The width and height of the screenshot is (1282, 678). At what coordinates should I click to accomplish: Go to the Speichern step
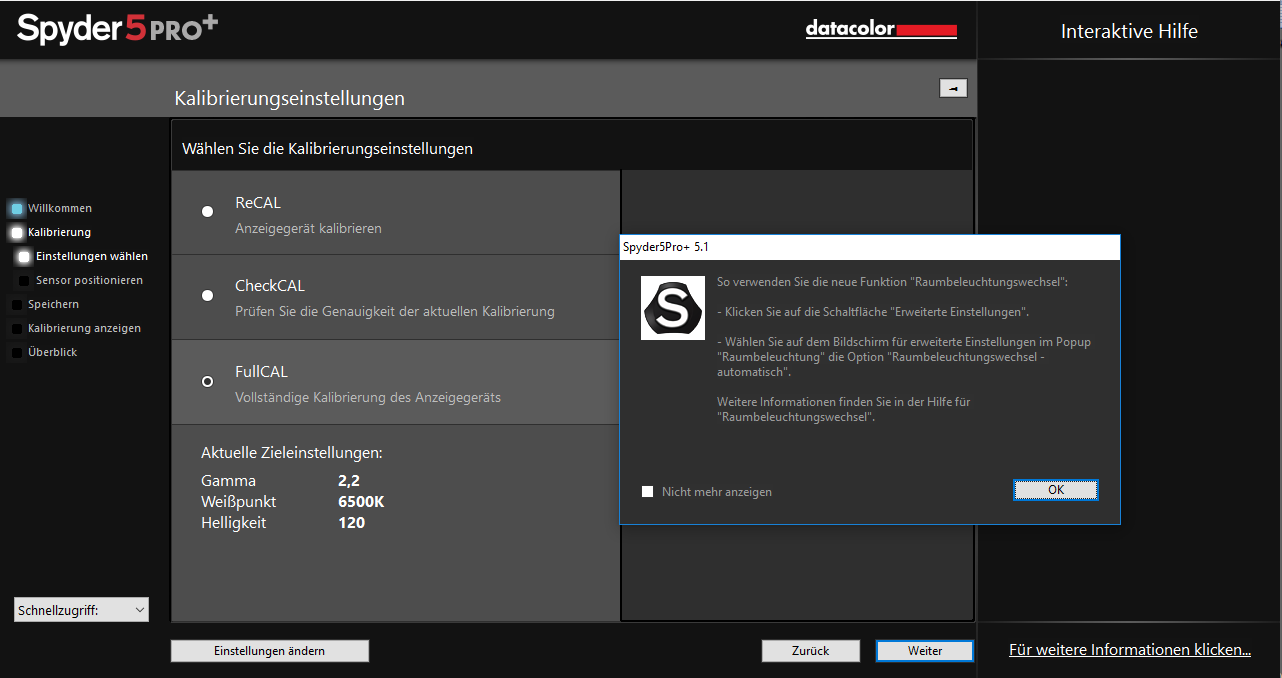(x=53, y=305)
